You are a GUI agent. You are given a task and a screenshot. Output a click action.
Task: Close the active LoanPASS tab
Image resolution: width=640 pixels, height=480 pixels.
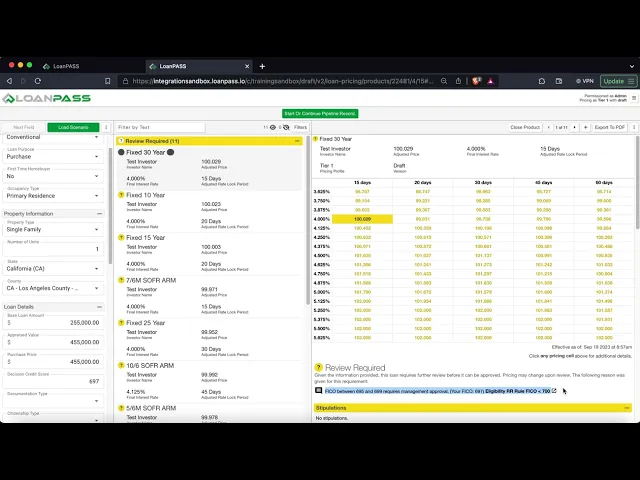pyautogui.click(x=247, y=66)
